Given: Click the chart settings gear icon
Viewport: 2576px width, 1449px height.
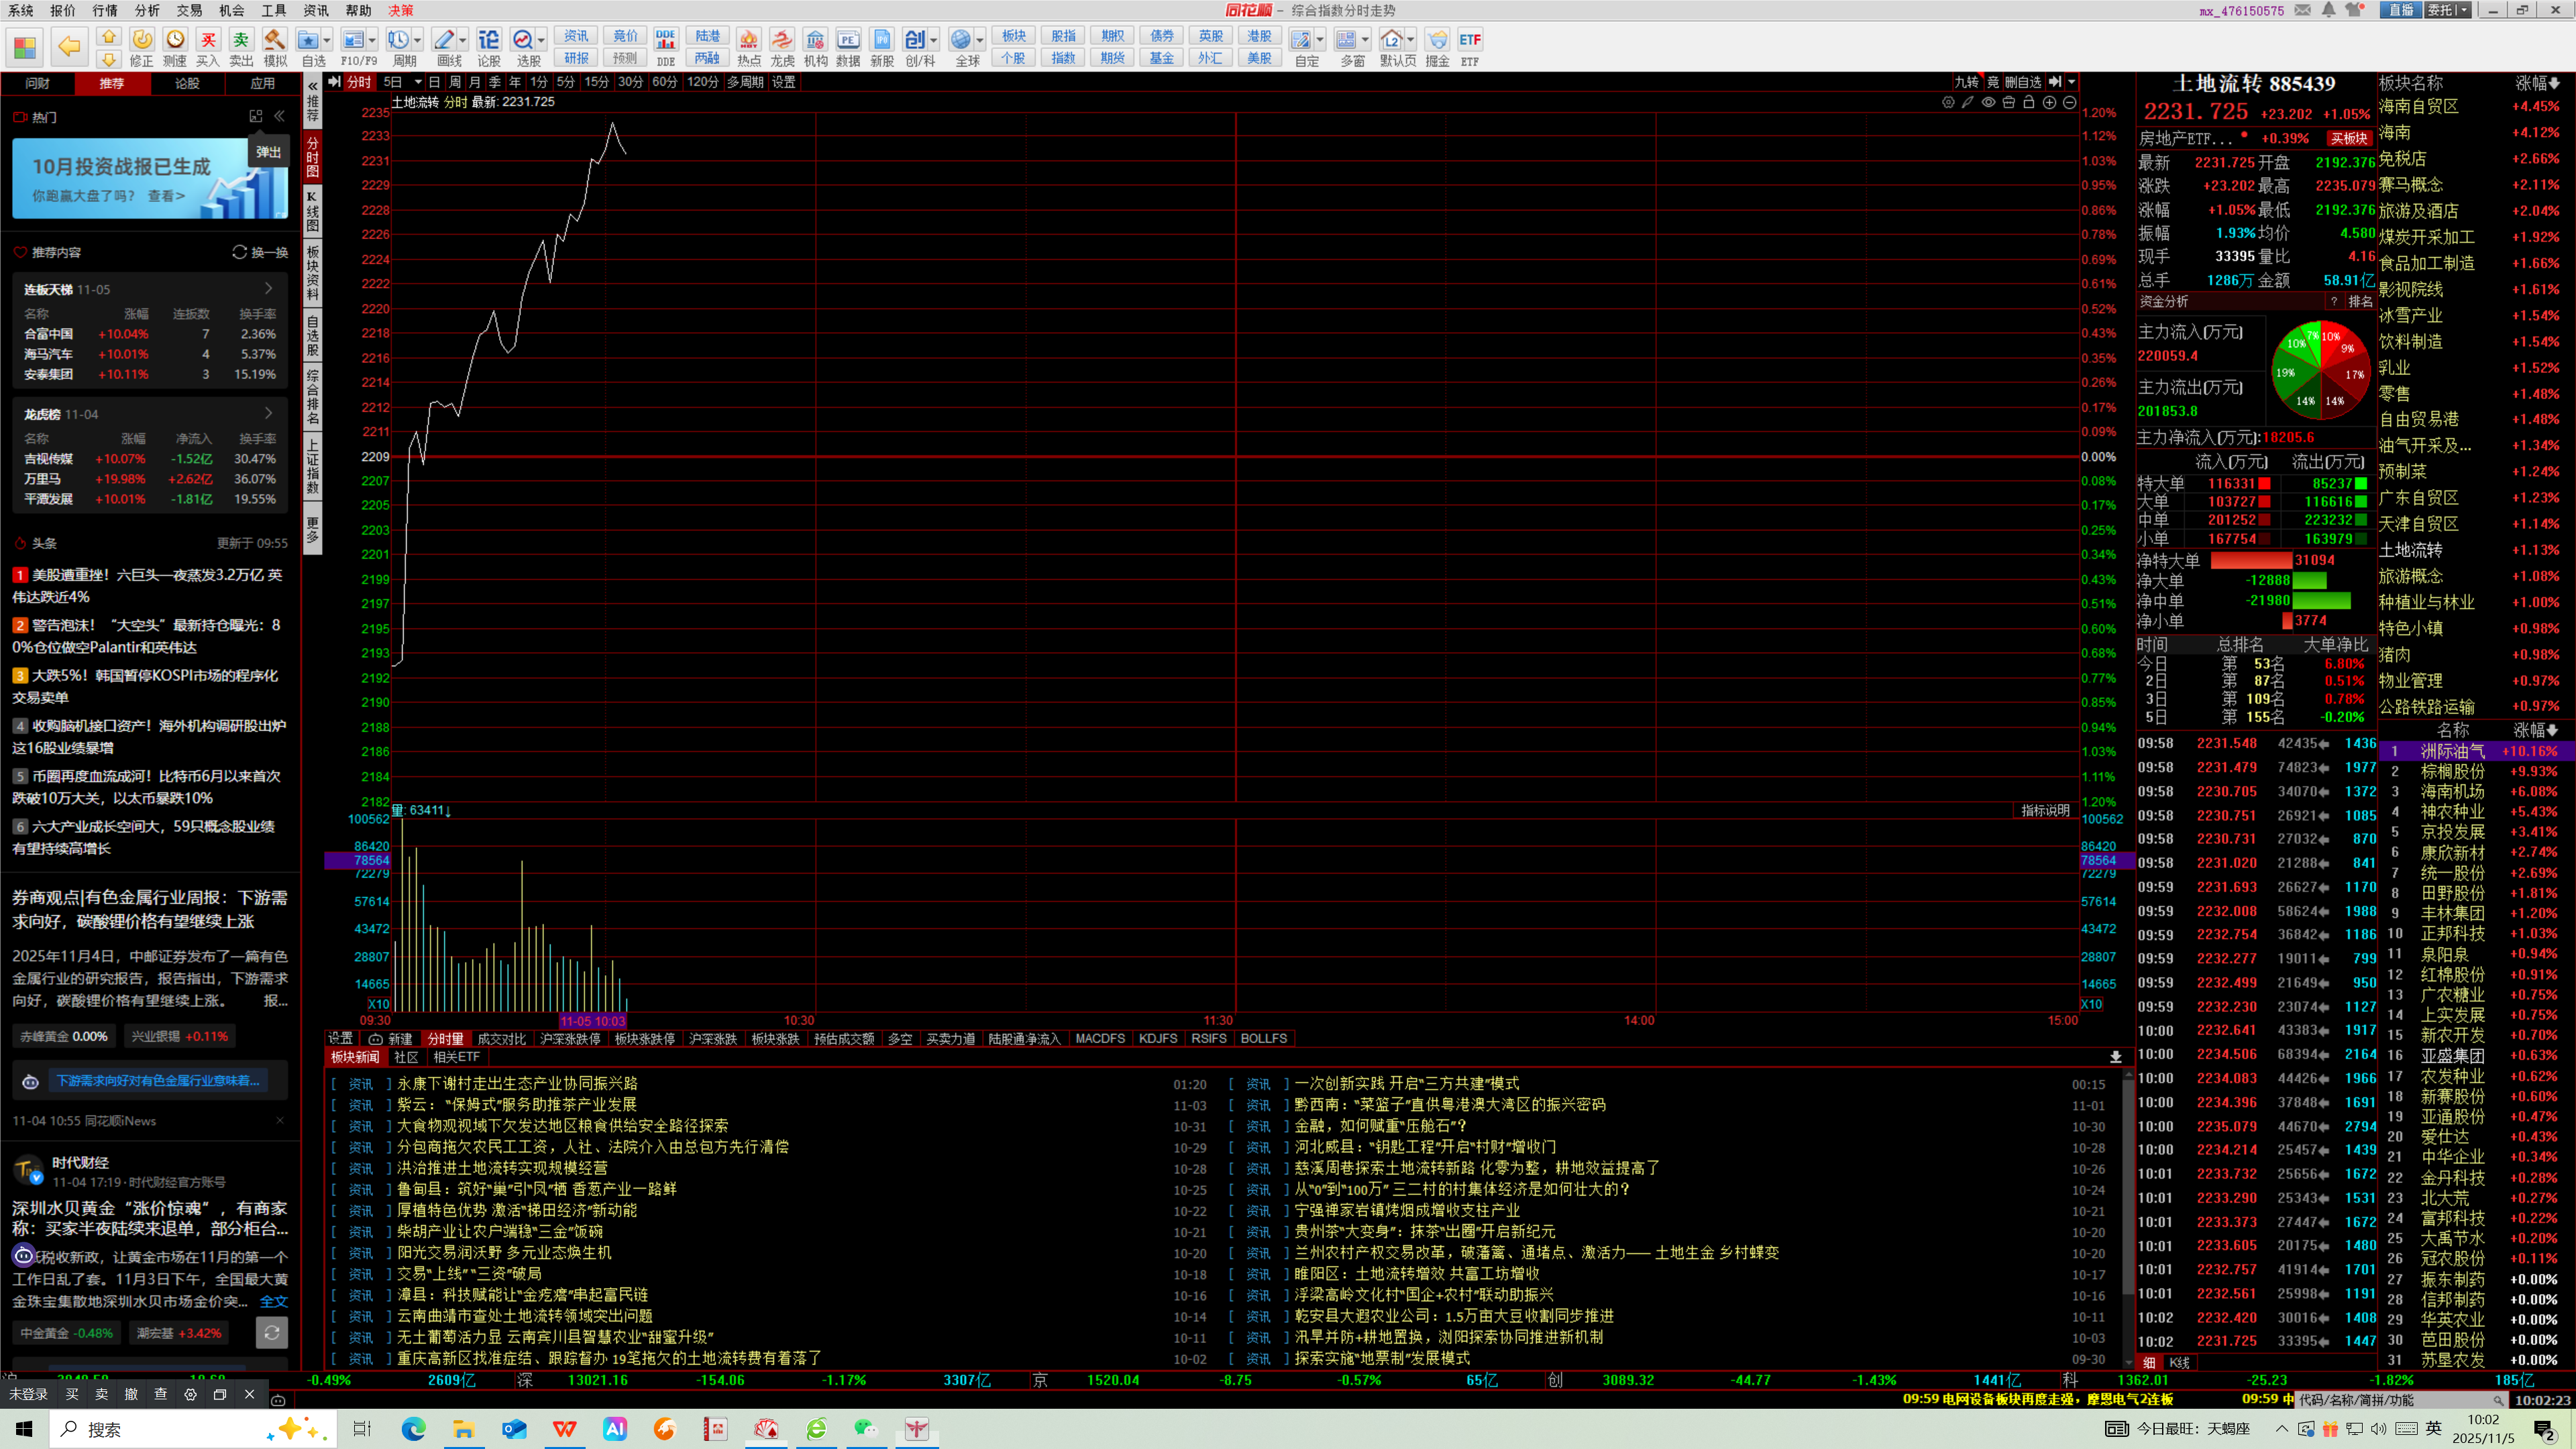Looking at the screenshot, I should tap(1948, 103).
